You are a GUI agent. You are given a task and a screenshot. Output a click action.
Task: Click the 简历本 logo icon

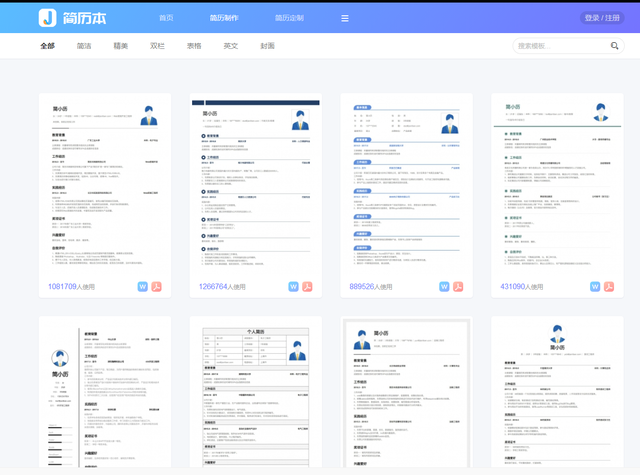(x=47, y=18)
